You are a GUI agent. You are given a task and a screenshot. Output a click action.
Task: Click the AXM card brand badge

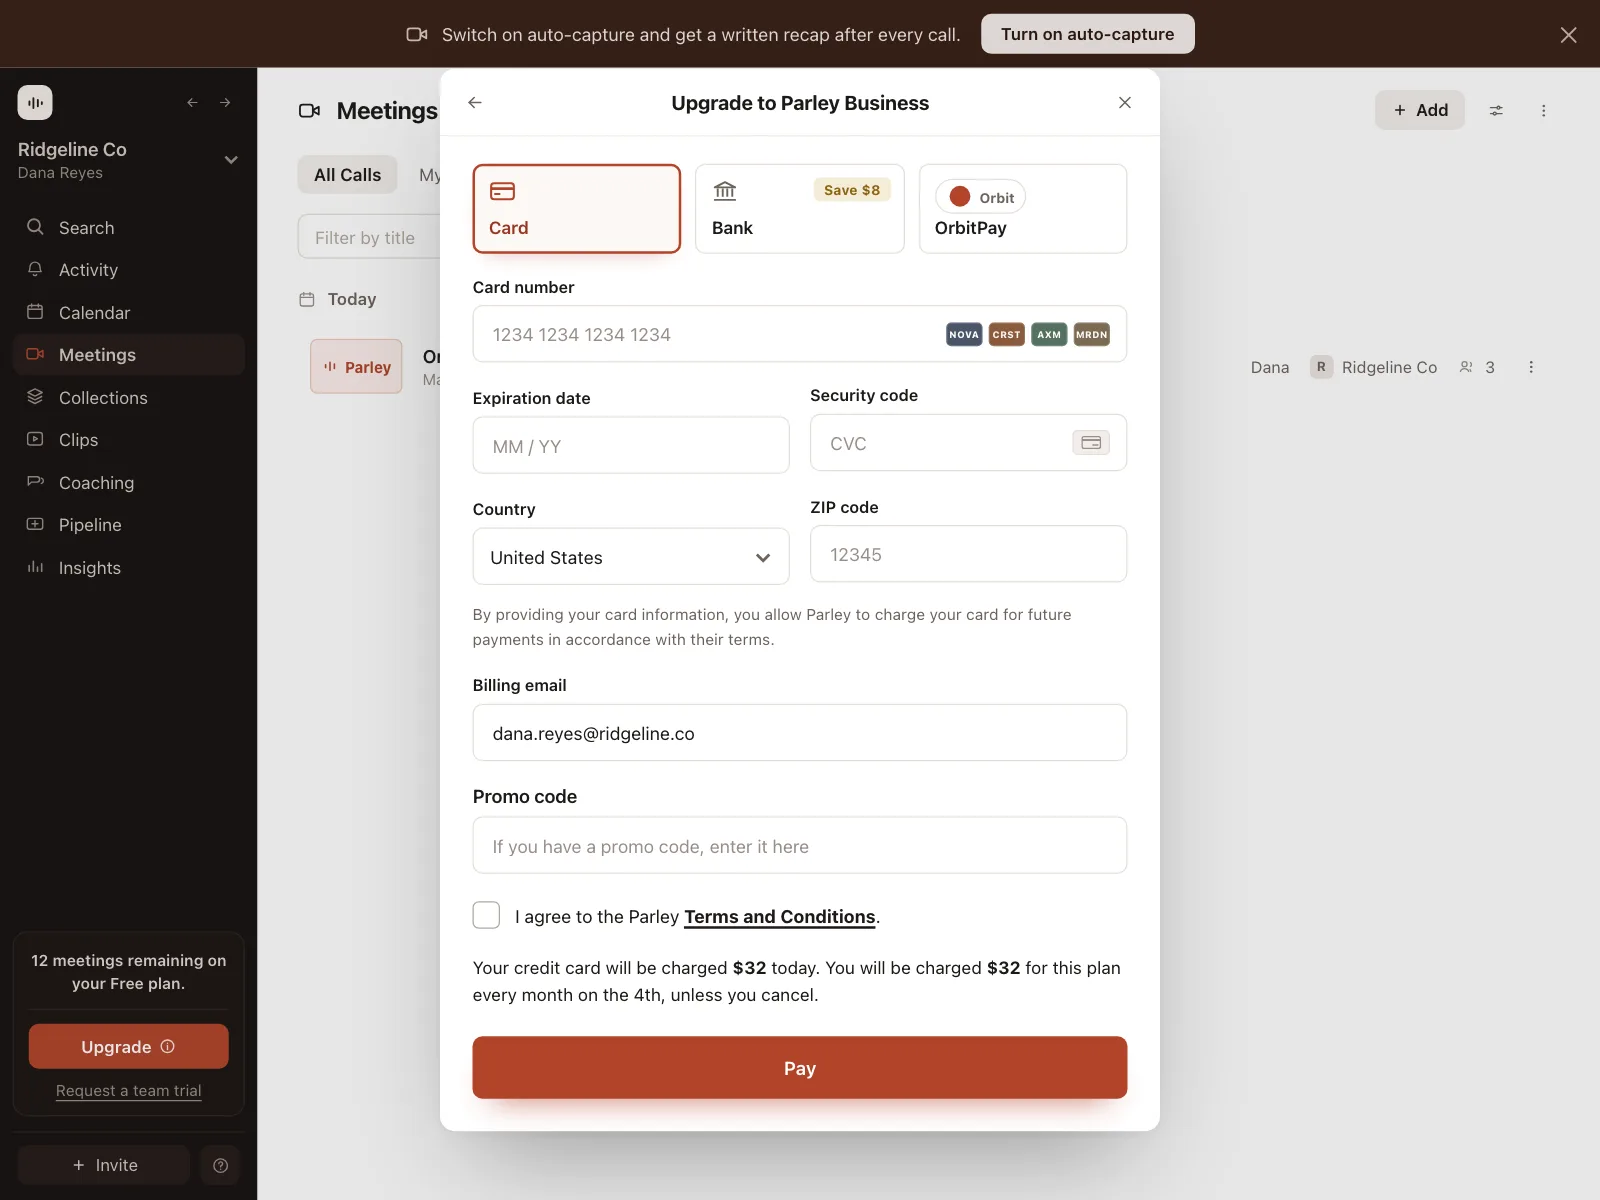tap(1049, 334)
